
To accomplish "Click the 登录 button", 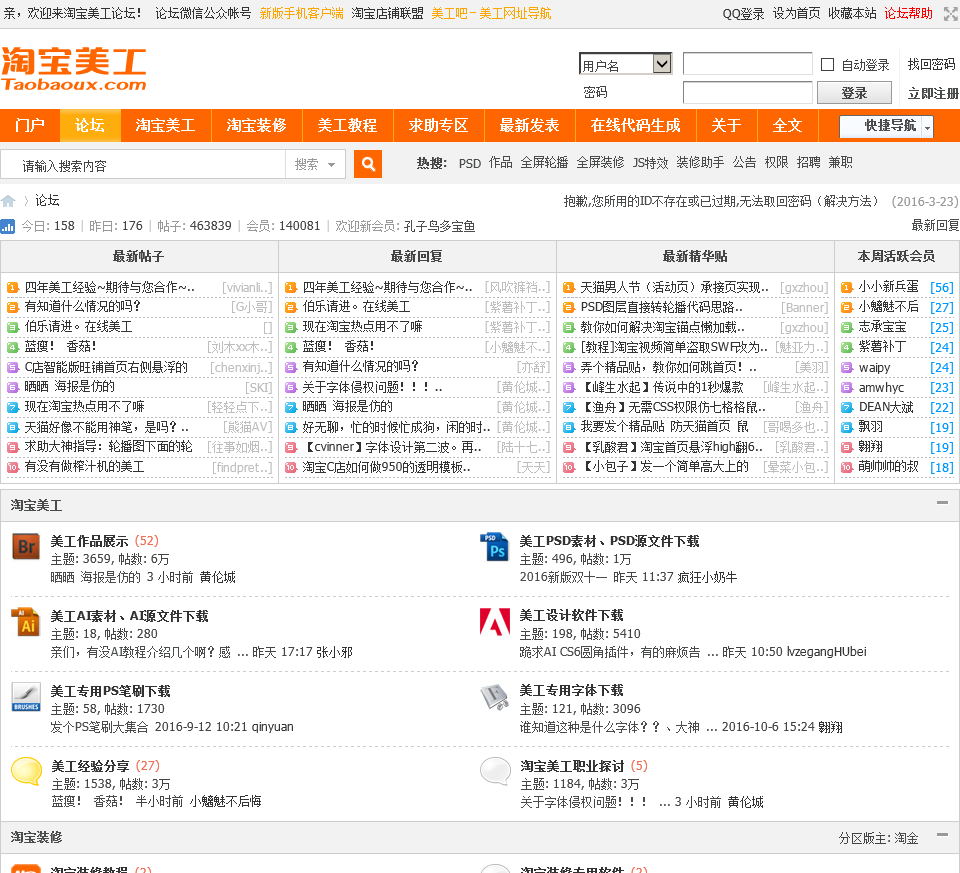I will point(854,93).
